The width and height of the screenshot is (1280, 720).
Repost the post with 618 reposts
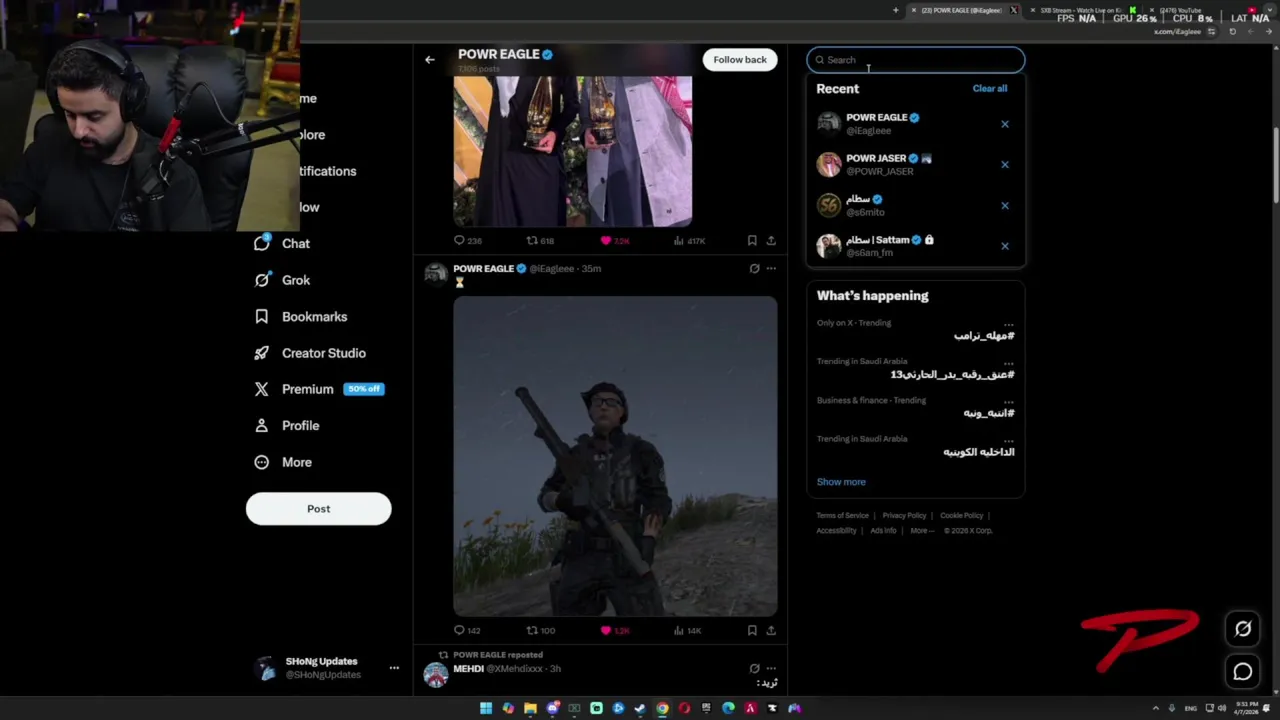[540, 240]
